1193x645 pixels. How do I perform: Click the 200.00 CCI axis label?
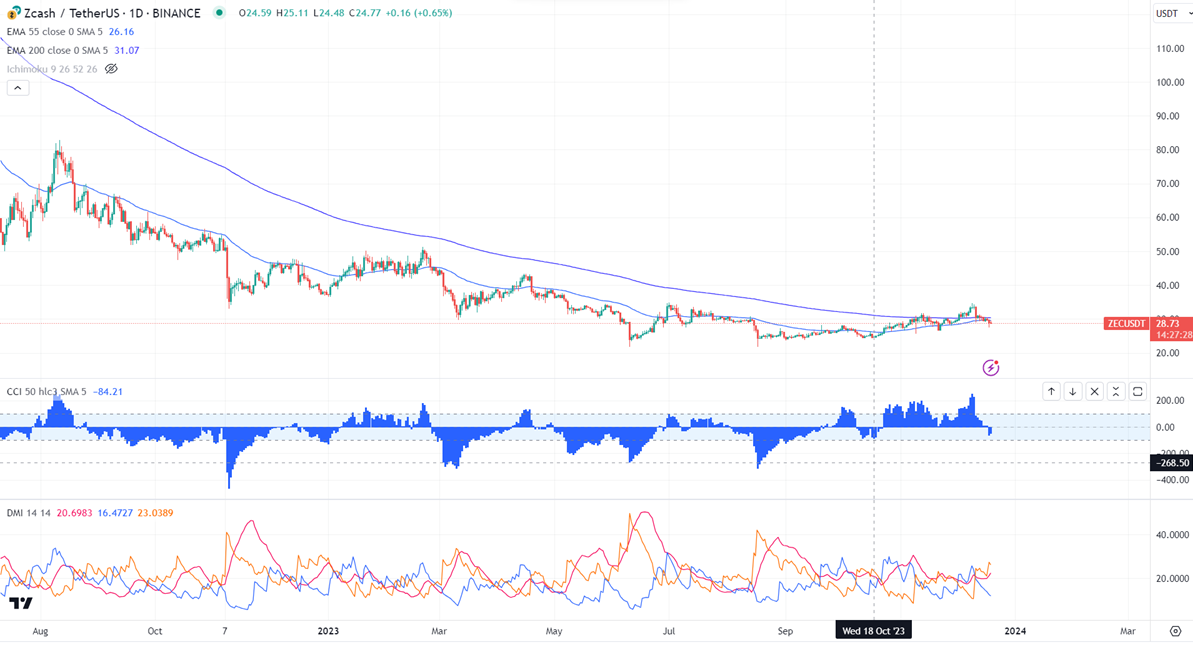tap(1170, 401)
